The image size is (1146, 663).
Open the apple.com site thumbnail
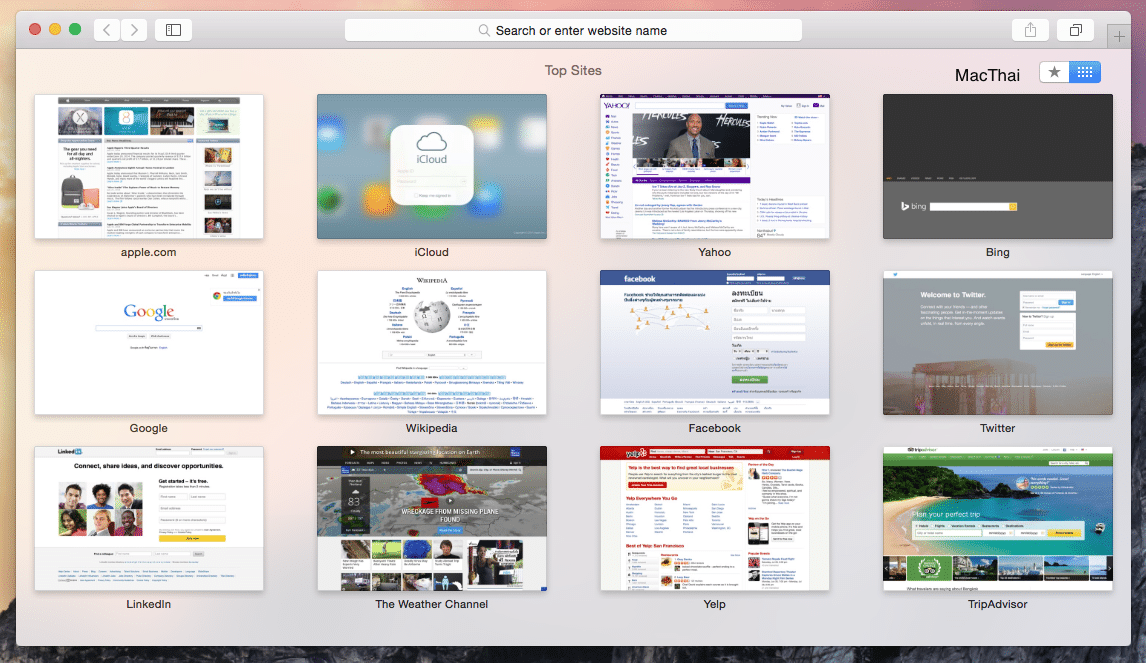click(149, 166)
